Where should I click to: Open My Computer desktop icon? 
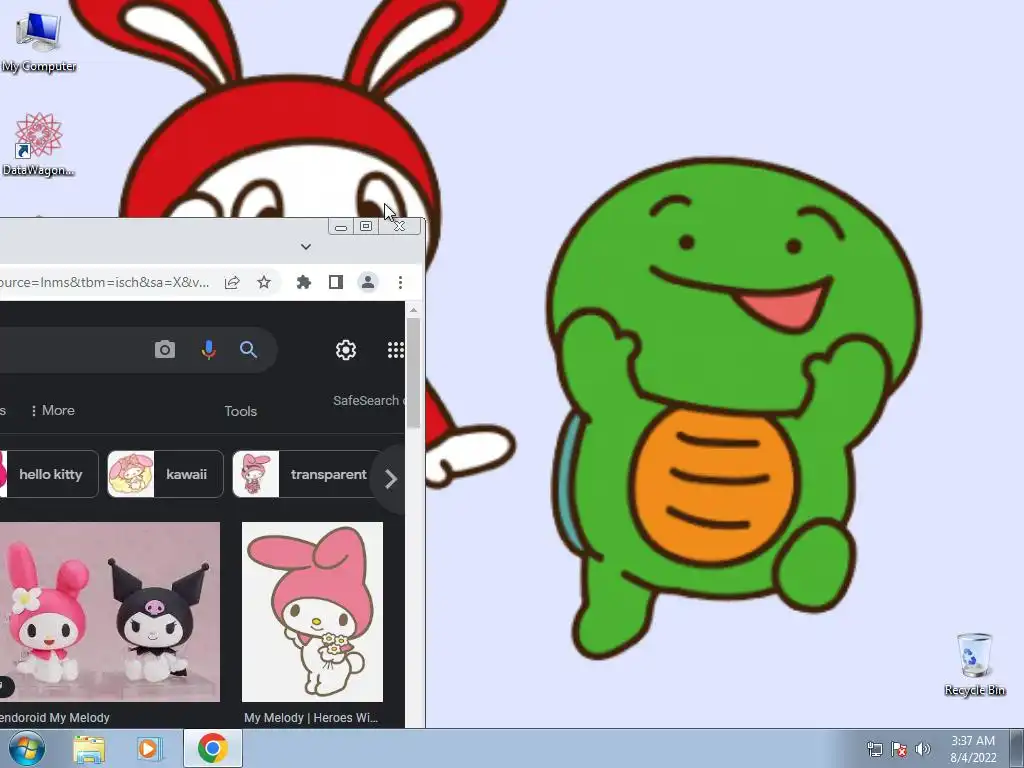point(39,40)
